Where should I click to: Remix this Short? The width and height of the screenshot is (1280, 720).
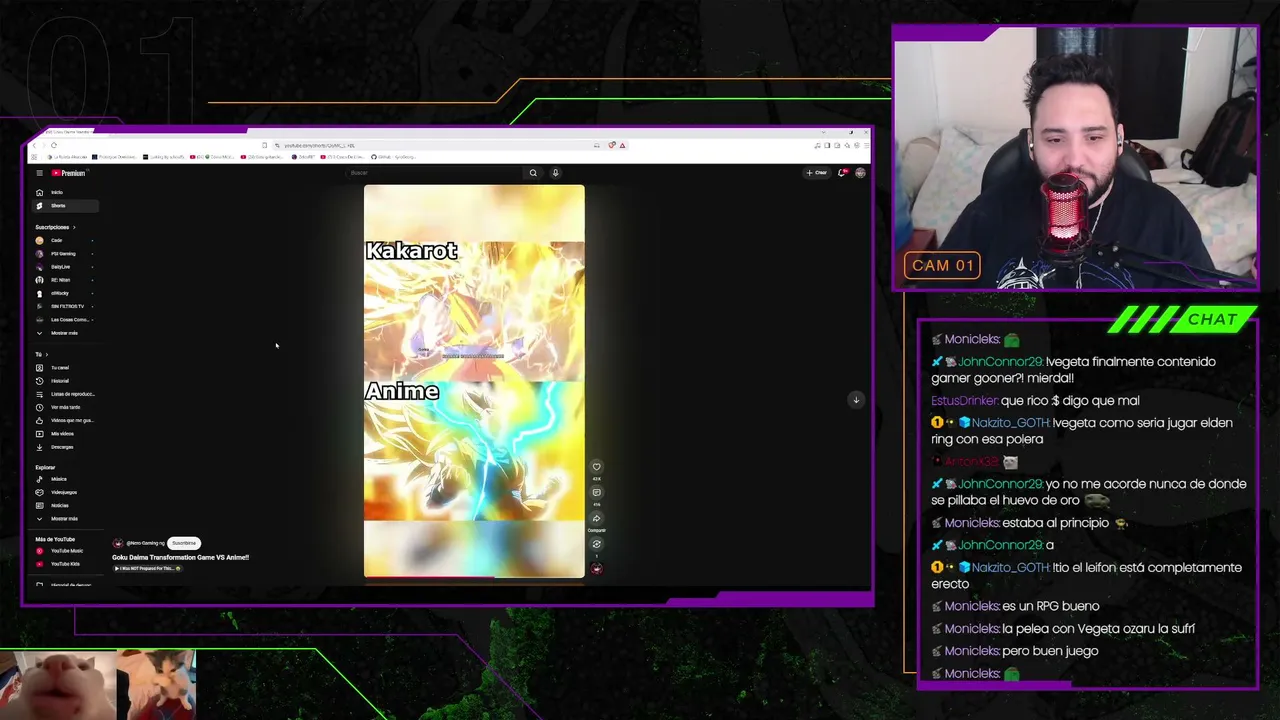point(596,544)
